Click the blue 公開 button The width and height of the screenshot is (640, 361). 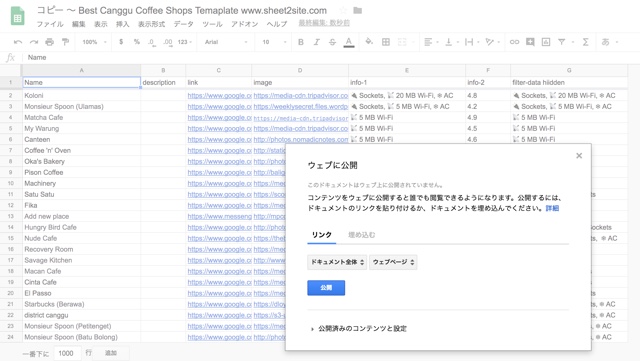pos(326,287)
